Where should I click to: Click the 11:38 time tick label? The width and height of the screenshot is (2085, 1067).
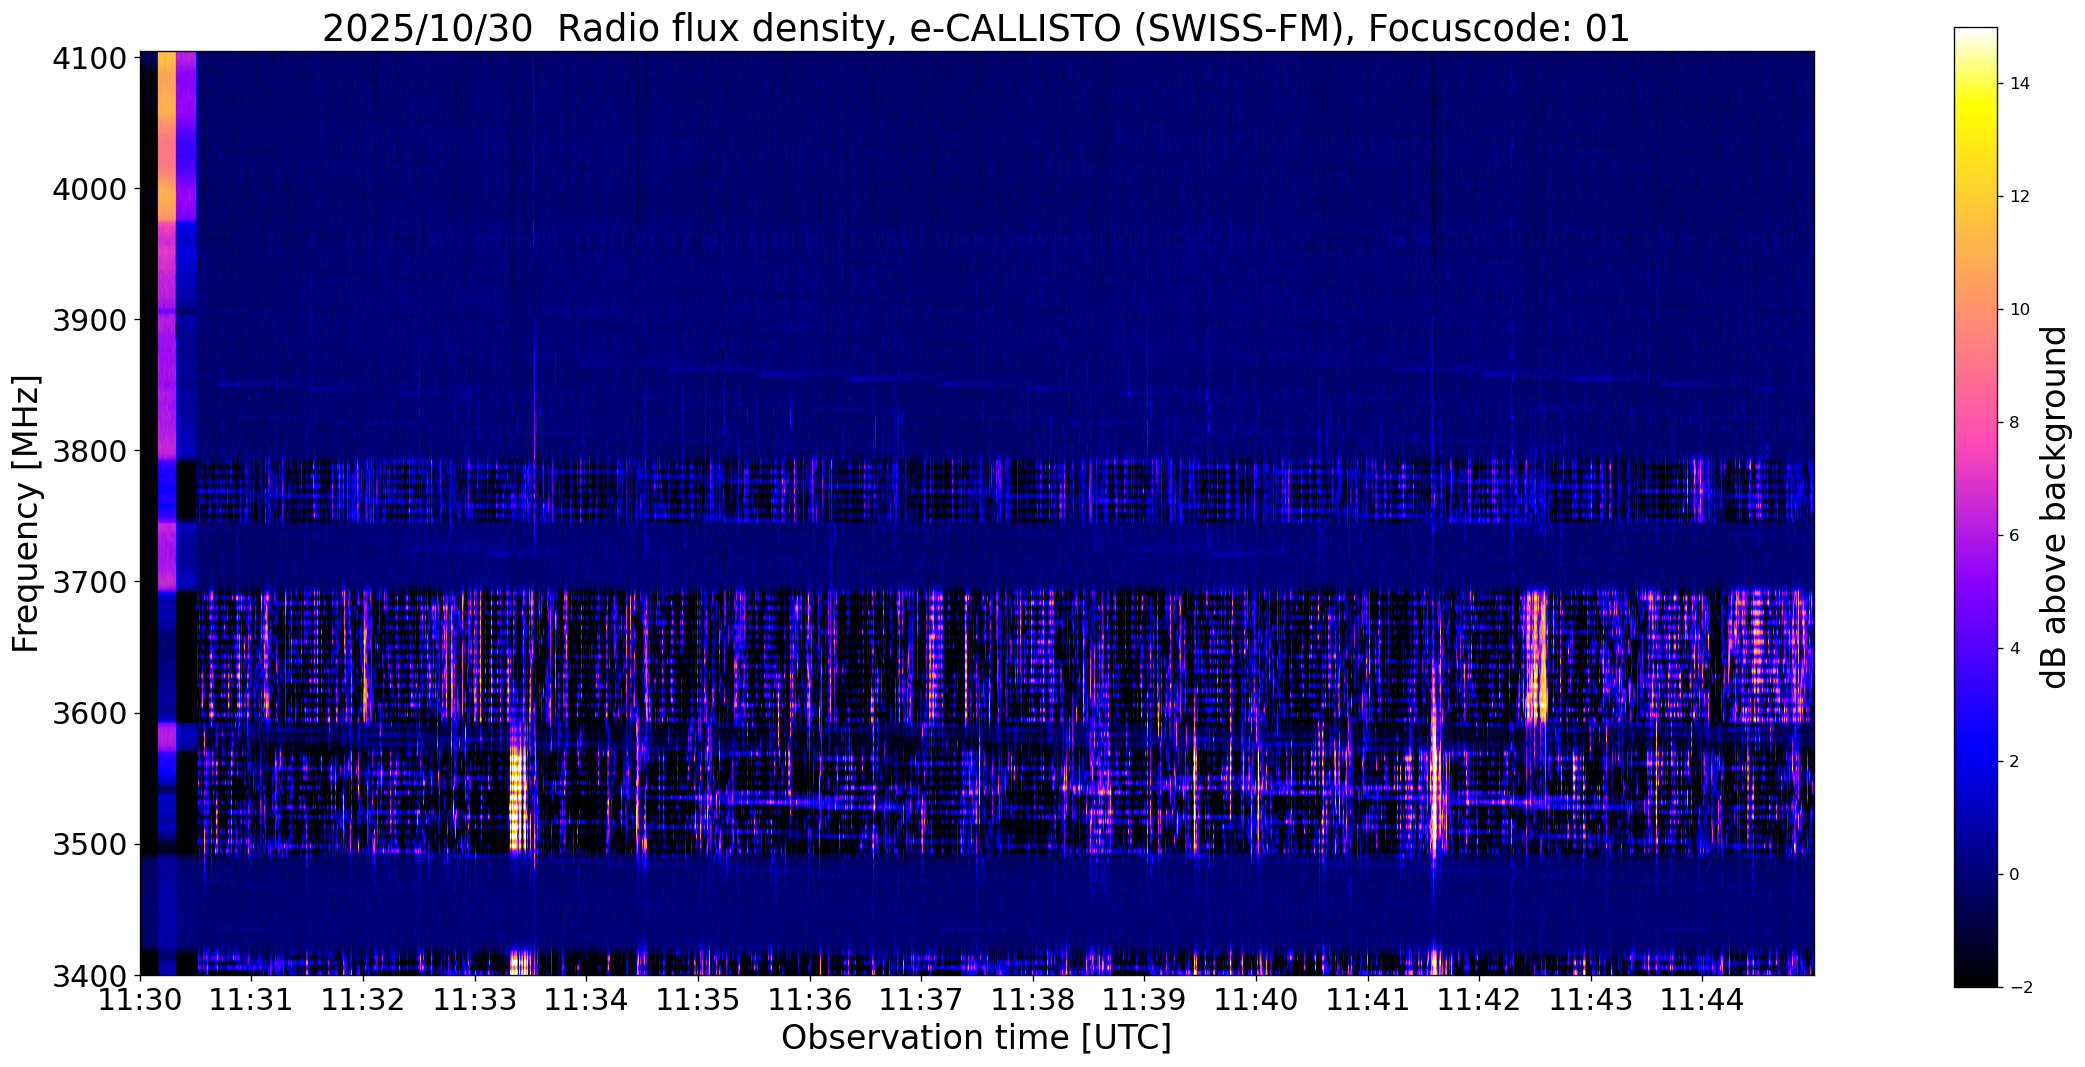point(1033,1000)
